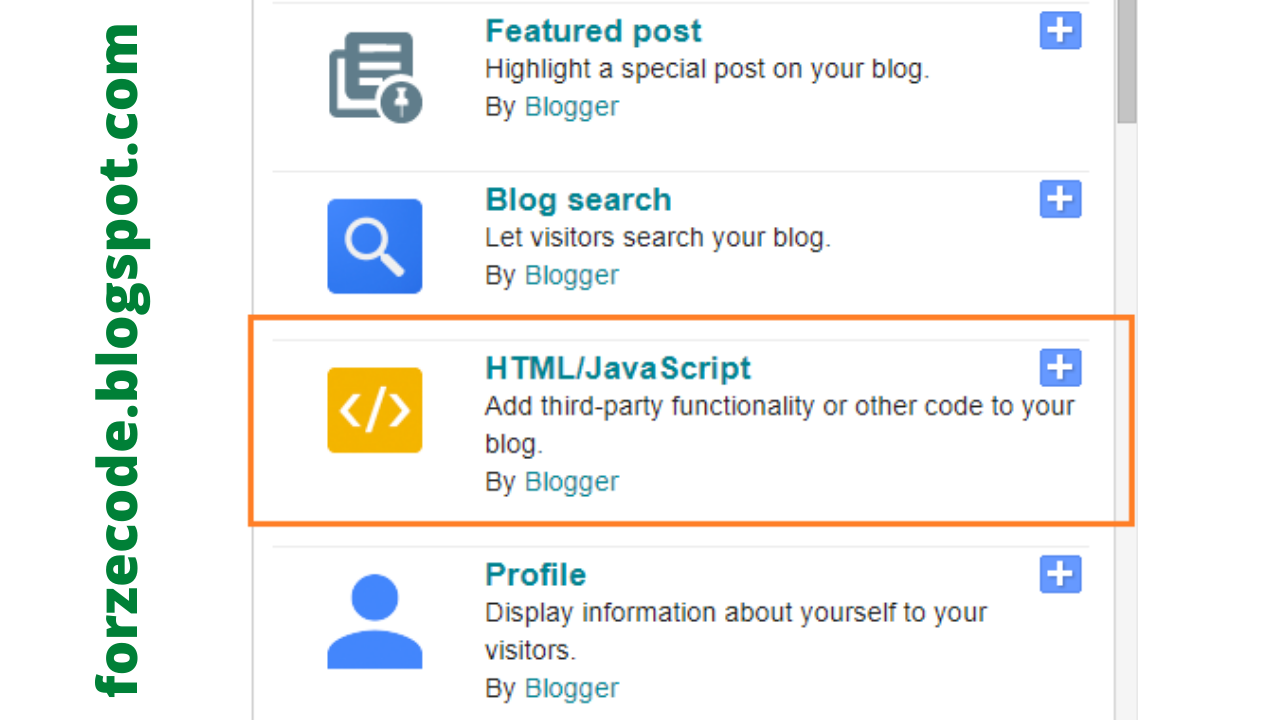This screenshot has width=1280, height=720.
Task: Click the plus icon beside Profile
Action: pos(1060,574)
